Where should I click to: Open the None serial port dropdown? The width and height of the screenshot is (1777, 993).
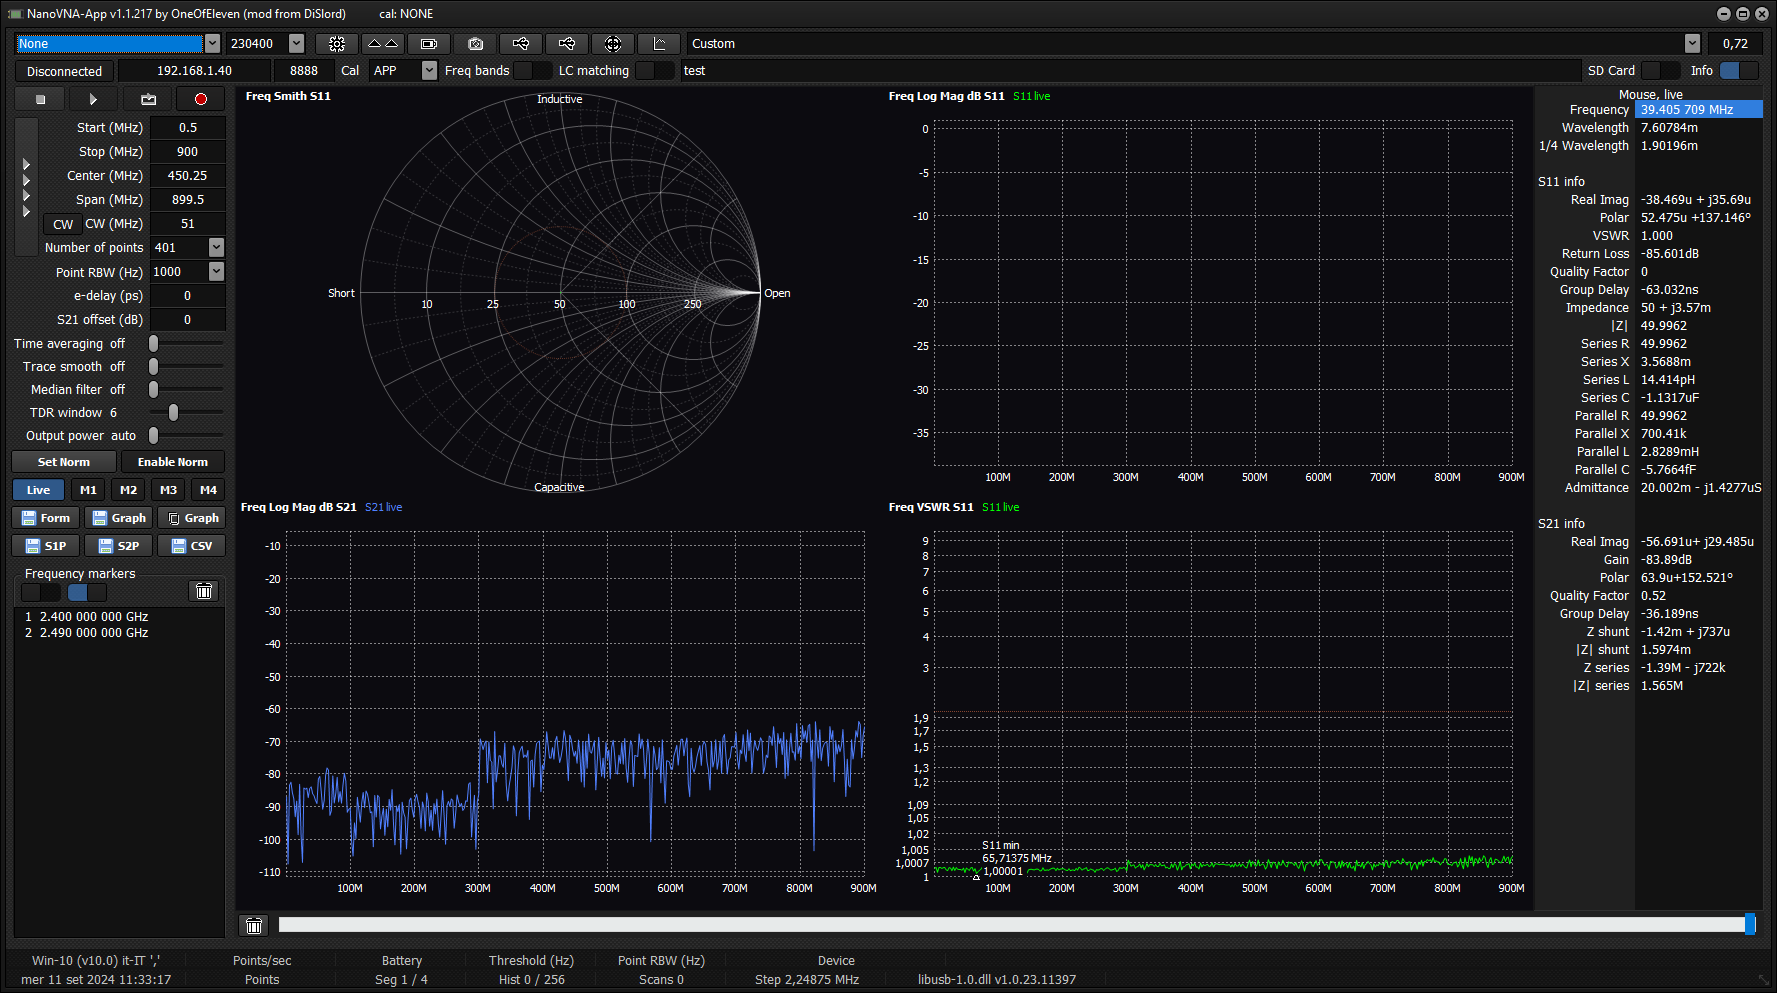(212, 44)
